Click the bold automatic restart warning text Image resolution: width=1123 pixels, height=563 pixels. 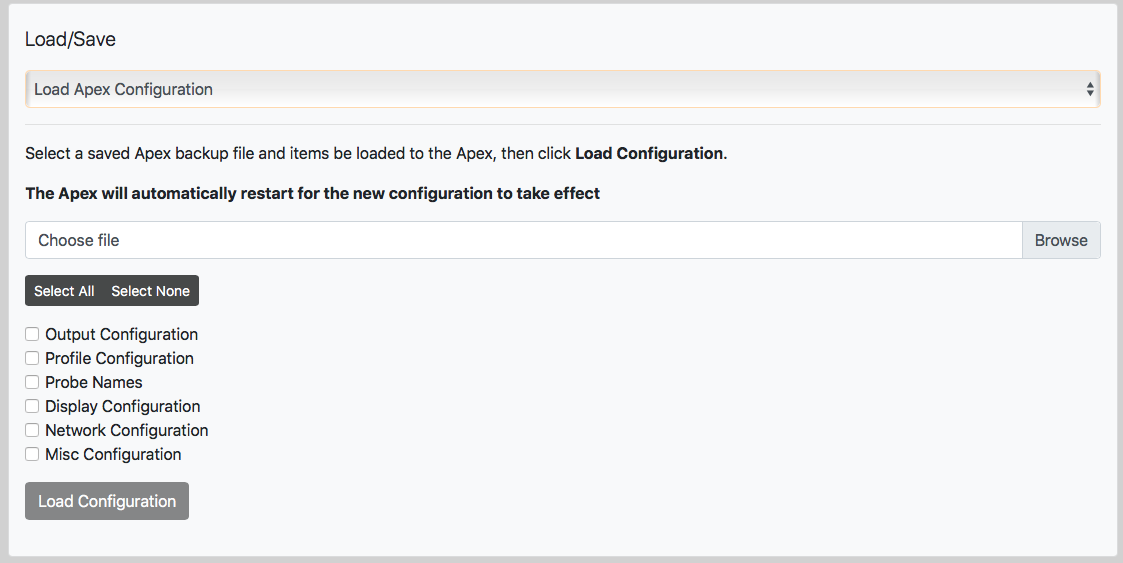(312, 193)
